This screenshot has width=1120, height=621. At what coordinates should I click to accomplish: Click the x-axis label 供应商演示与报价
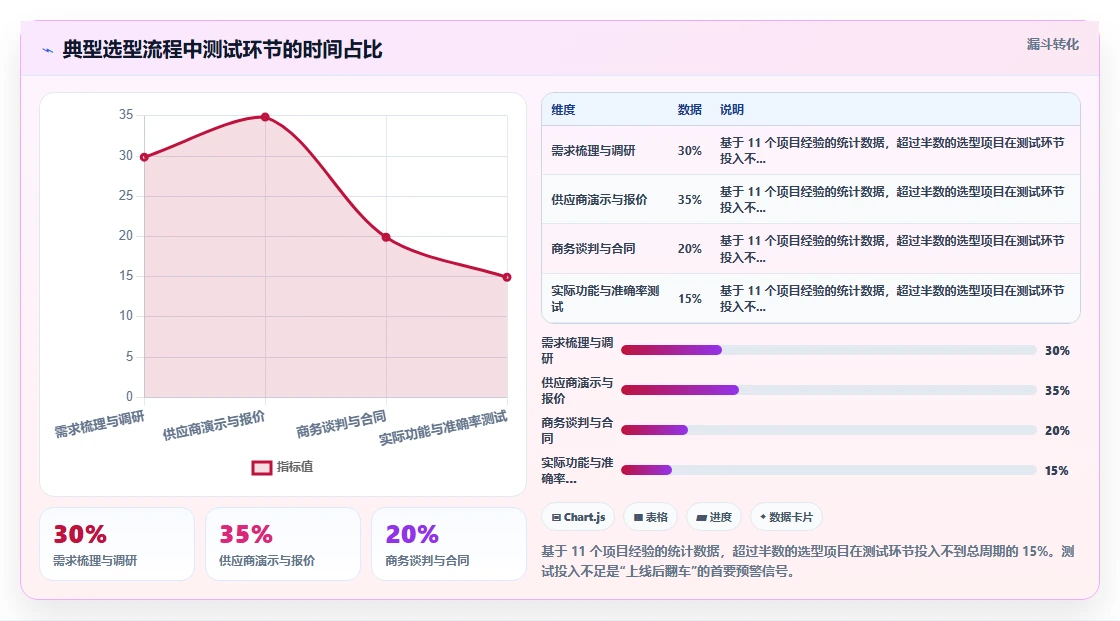214,427
